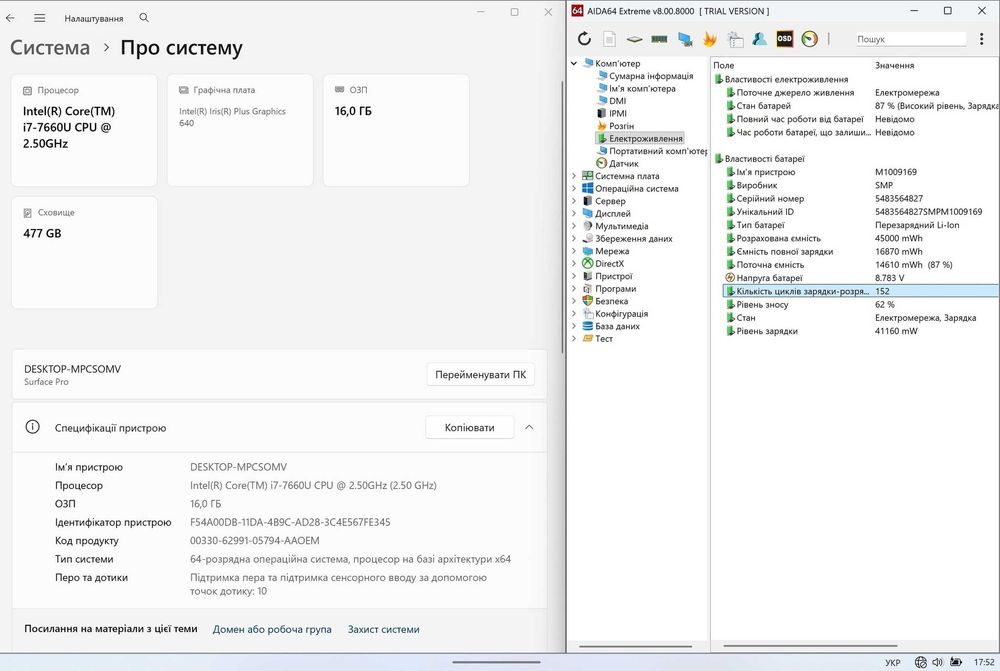Expand the Дисплей tree node
Viewport: 1000px width, 671px height.
click(x=574, y=214)
